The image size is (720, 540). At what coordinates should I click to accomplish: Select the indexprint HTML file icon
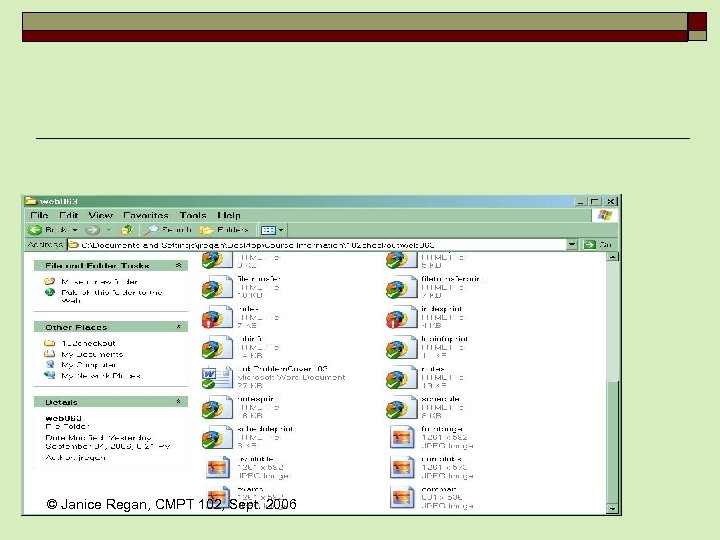tap(402, 318)
